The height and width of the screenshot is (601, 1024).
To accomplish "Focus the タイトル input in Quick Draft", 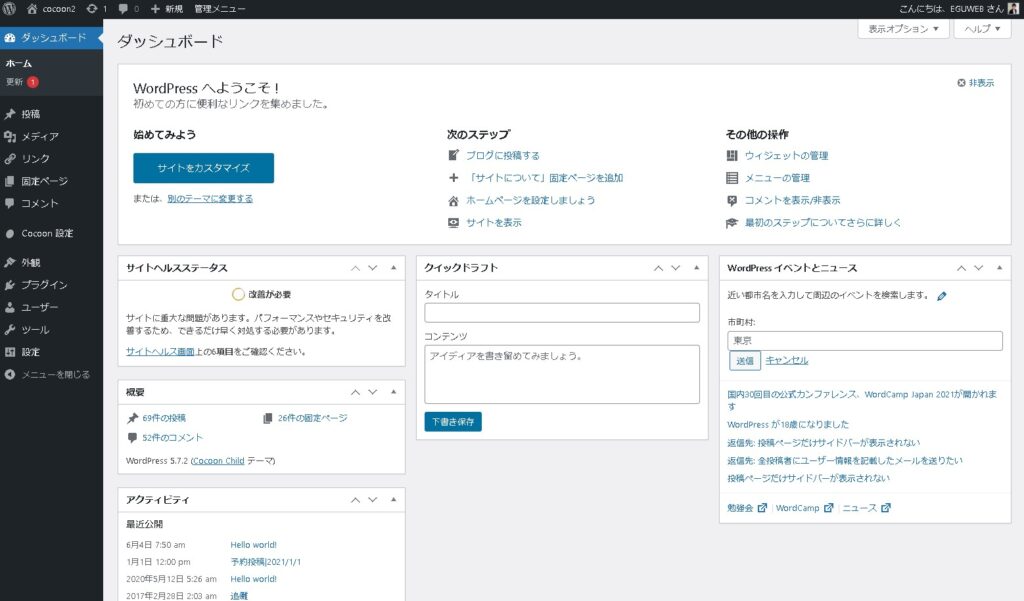I will click(561, 313).
